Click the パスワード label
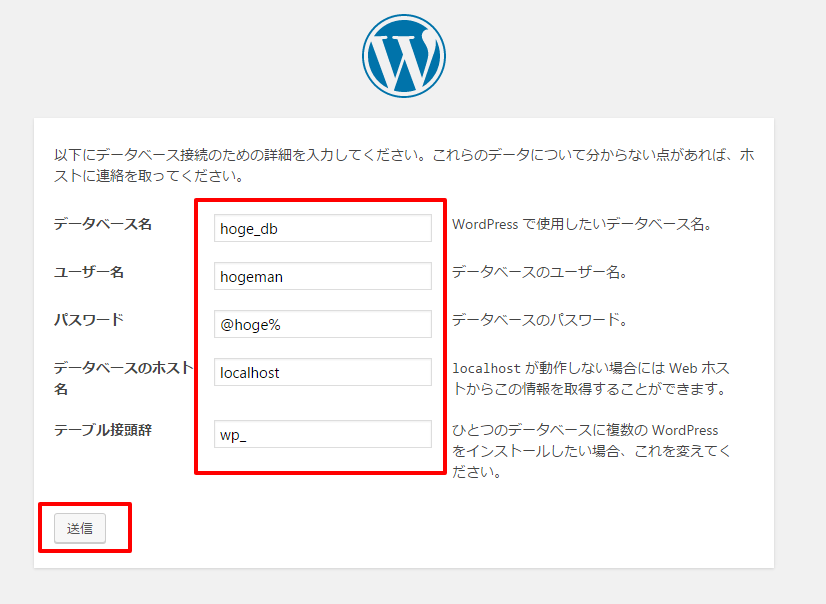This screenshot has width=826, height=604. [x=88, y=320]
